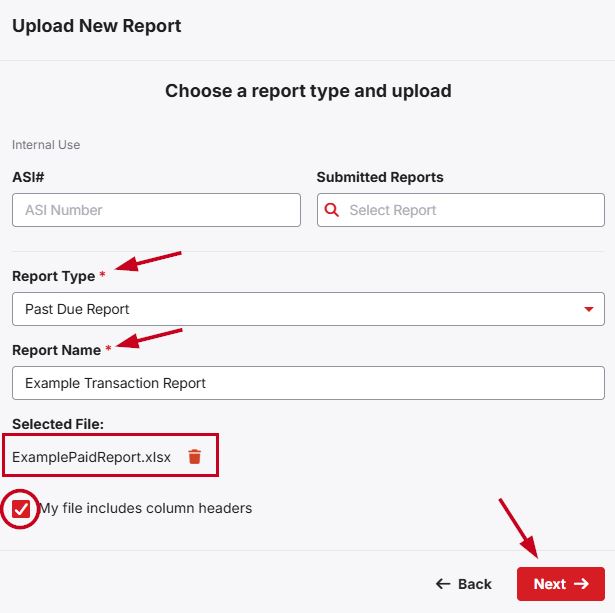Click the right arrow icon on Next
Viewport: 615px width, 613px height.
(x=582, y=584)
